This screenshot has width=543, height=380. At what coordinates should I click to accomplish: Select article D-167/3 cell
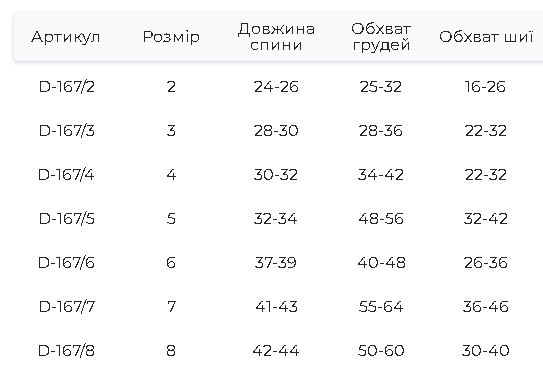(x=66, y=131)
